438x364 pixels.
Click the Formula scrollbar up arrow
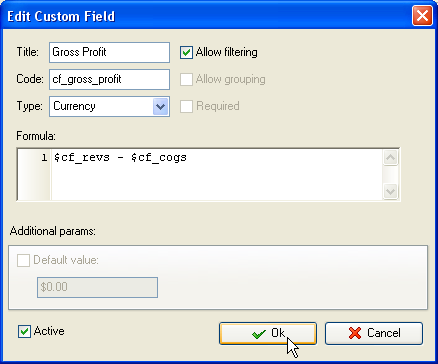point(390,157)
